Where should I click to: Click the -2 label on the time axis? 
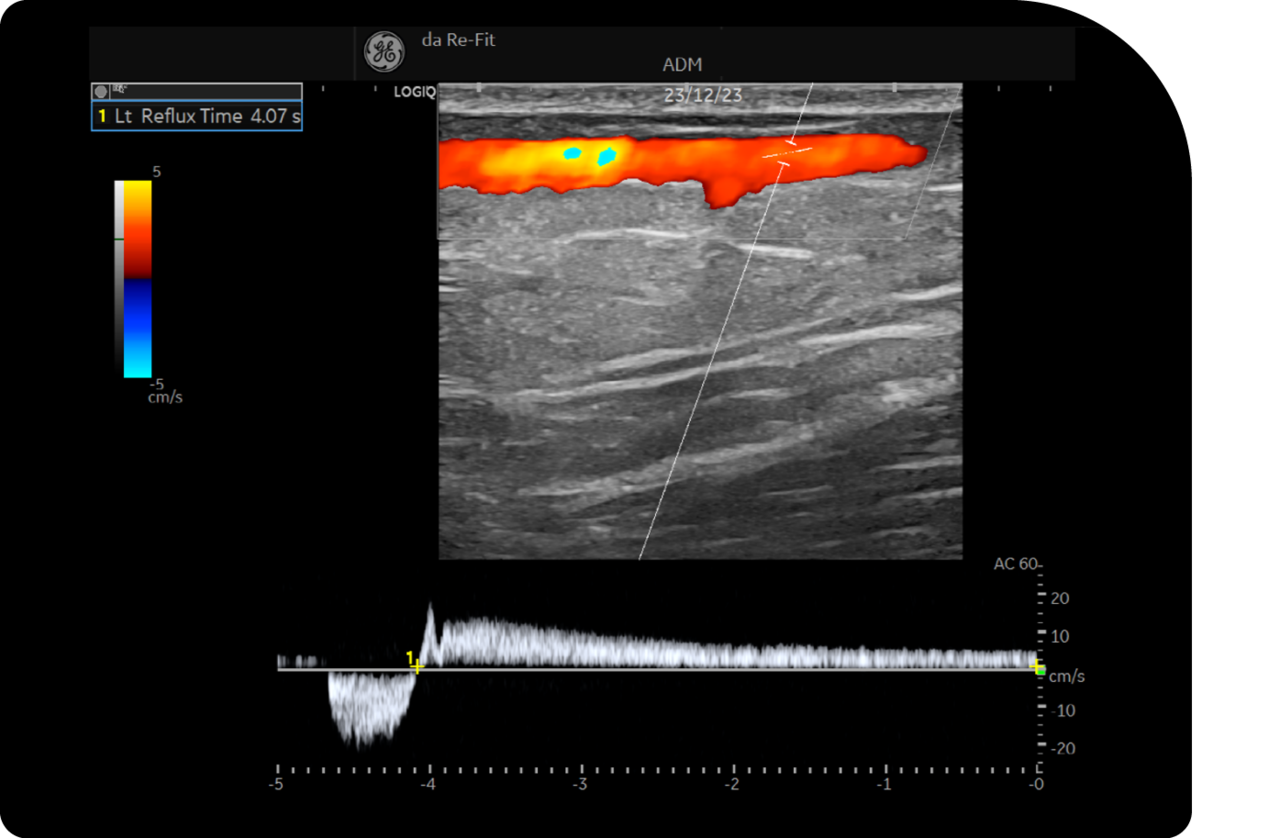pyautogui.click(x=732, y=785)
